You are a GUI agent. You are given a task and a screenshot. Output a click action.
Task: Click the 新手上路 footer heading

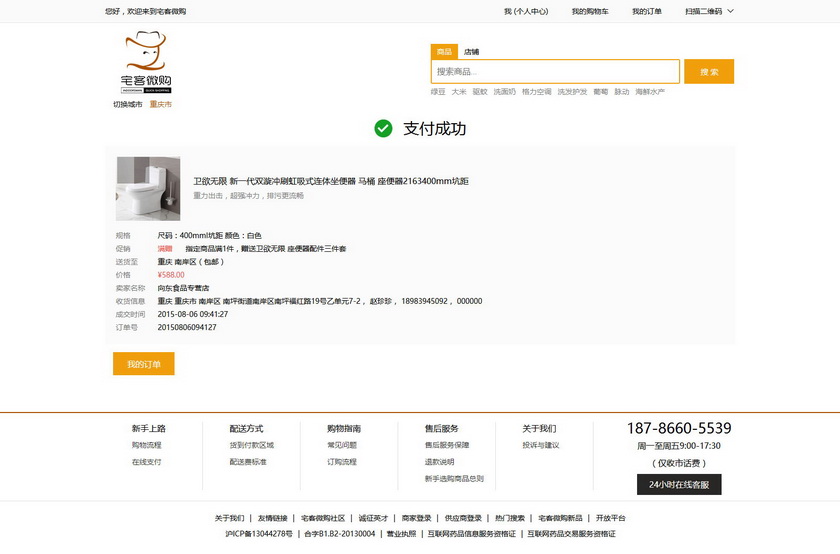click(x=149, y=429)
